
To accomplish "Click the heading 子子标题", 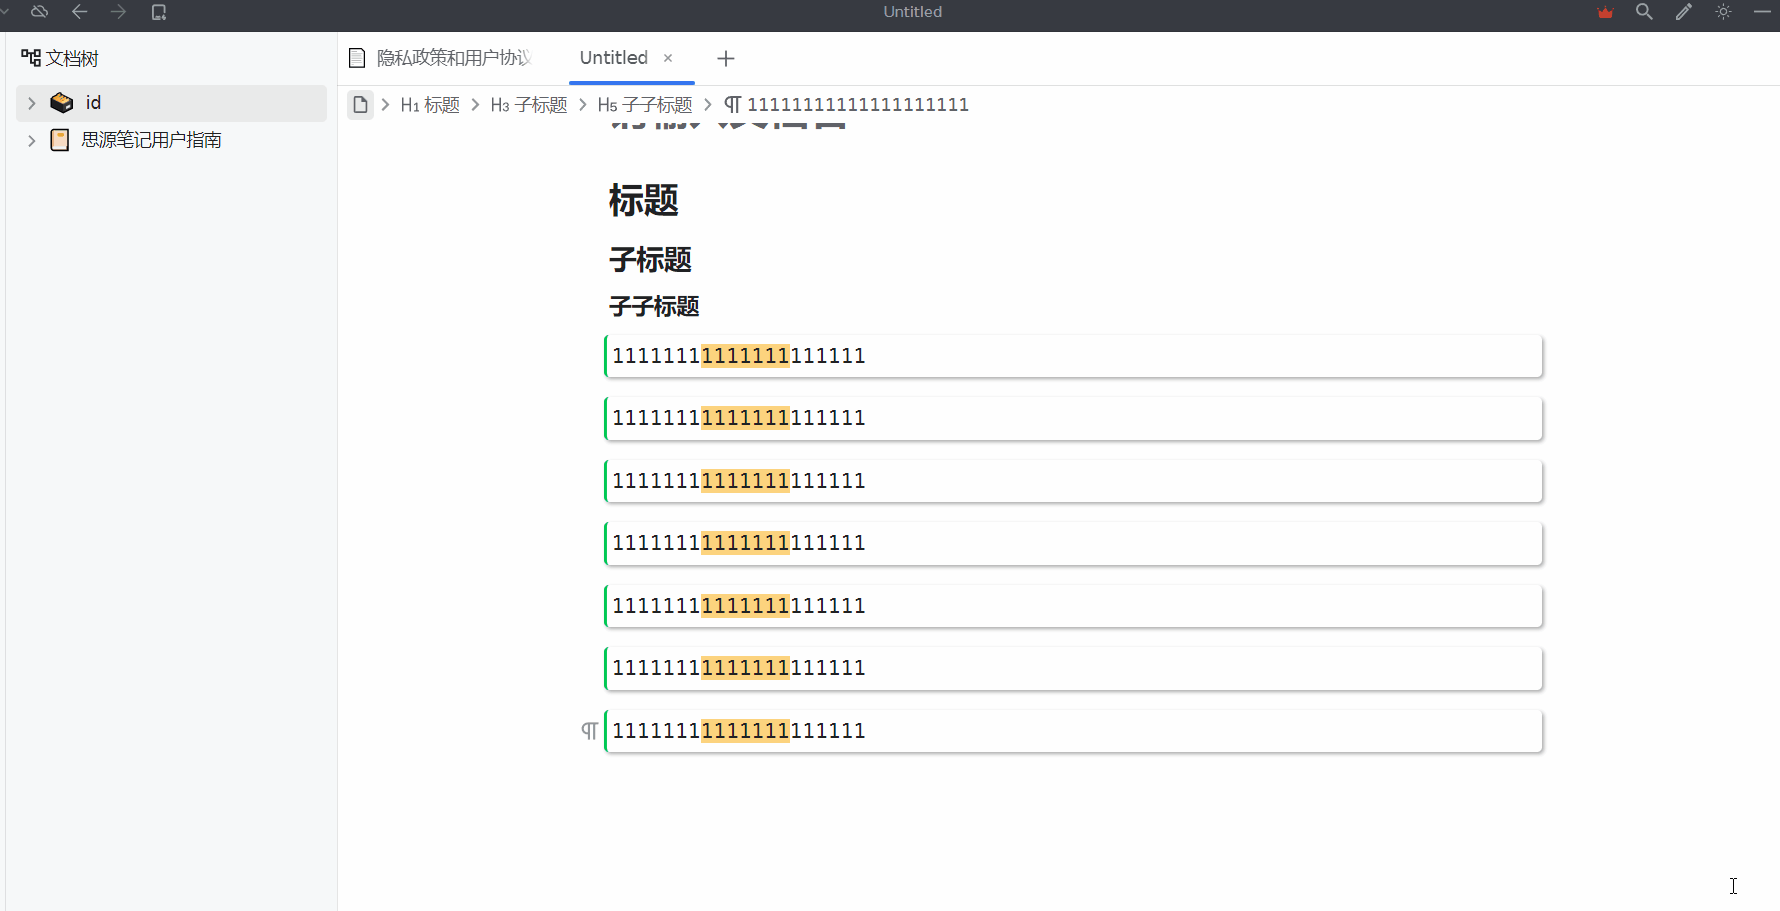I will pyautogui.click(x=655, y=306).
